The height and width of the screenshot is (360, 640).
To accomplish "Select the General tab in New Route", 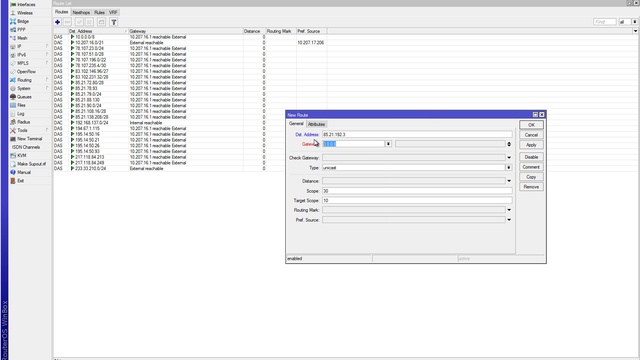I will click(x=296, y=124).
